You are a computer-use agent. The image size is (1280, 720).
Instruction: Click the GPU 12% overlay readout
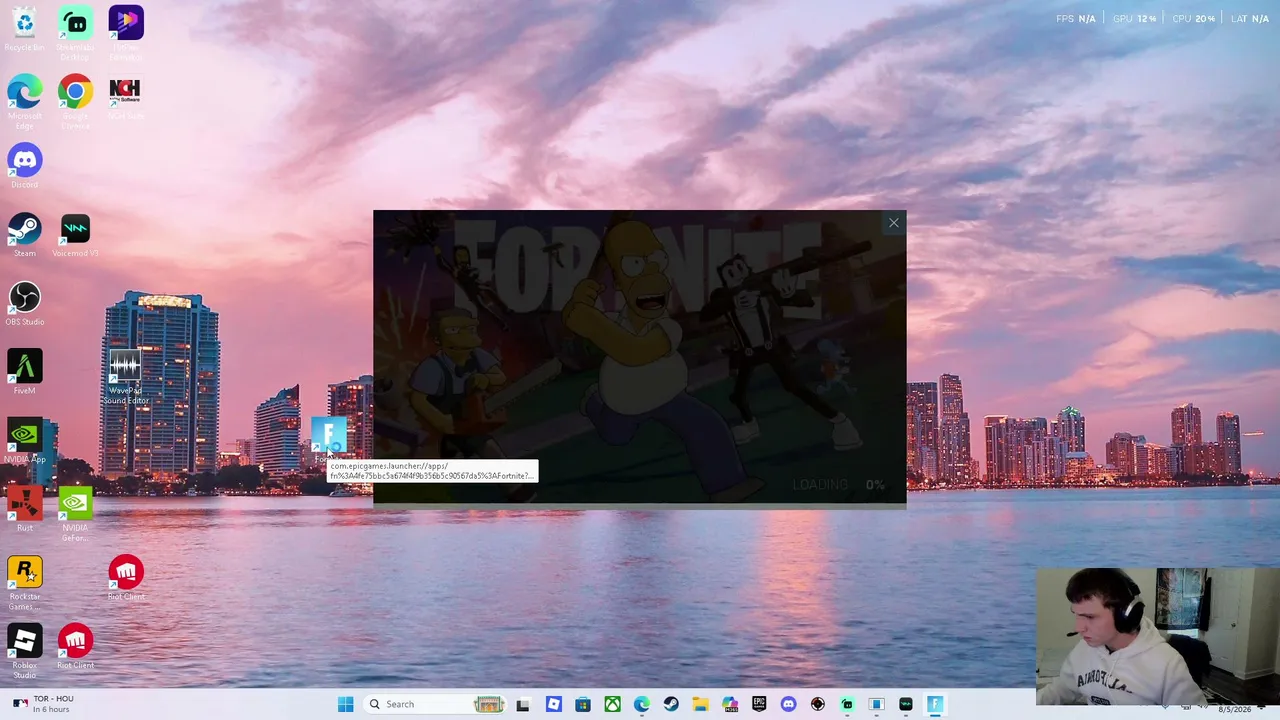point(1134,18)
